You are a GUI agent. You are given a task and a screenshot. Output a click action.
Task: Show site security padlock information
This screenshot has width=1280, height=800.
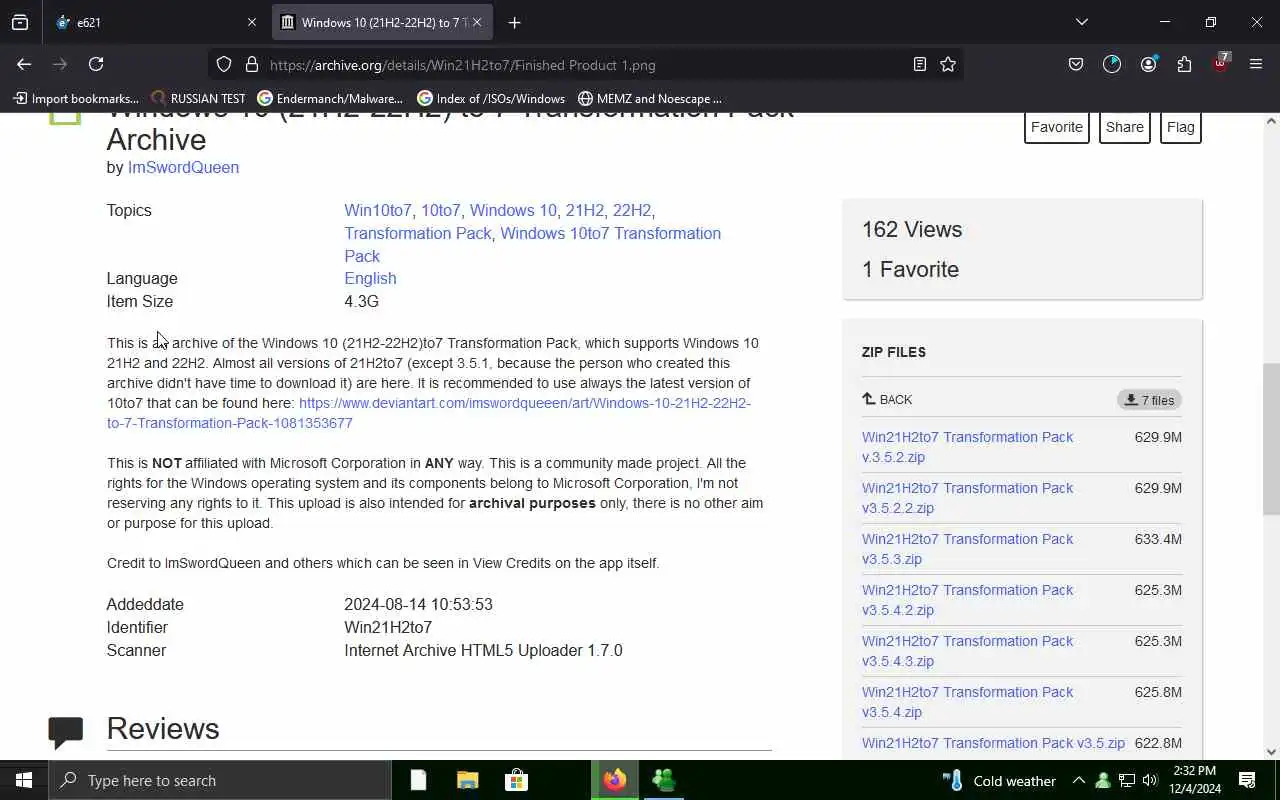[x=251, y=64]
